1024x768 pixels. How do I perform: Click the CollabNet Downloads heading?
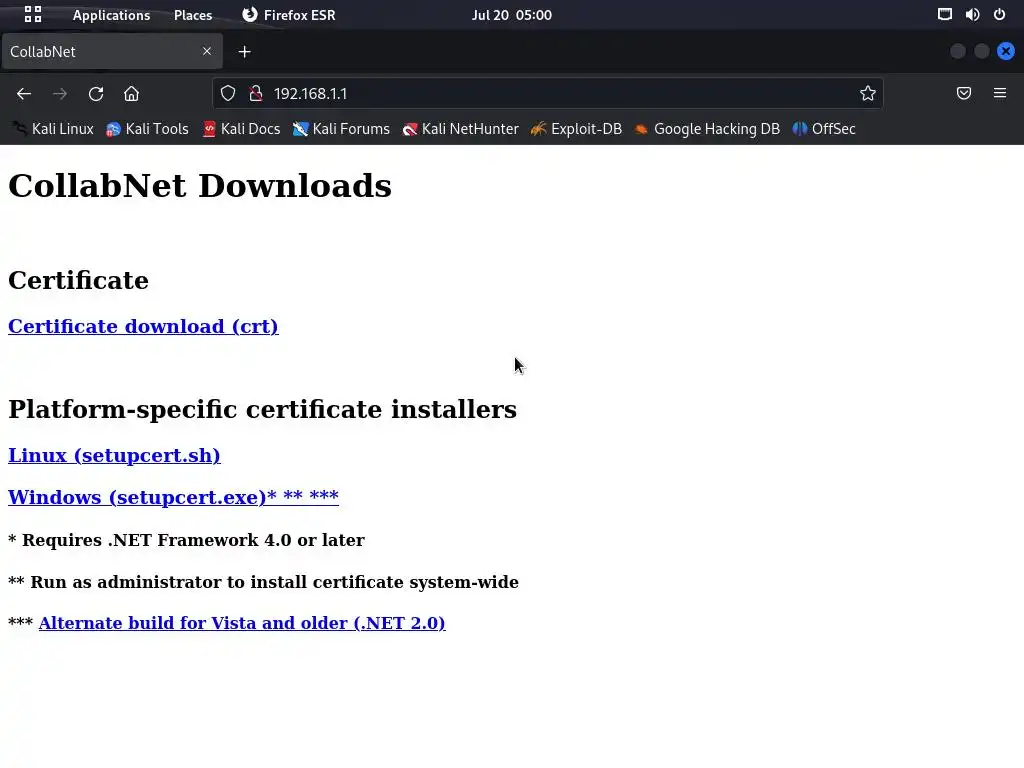pyautogui.click(x=200, y=186)
